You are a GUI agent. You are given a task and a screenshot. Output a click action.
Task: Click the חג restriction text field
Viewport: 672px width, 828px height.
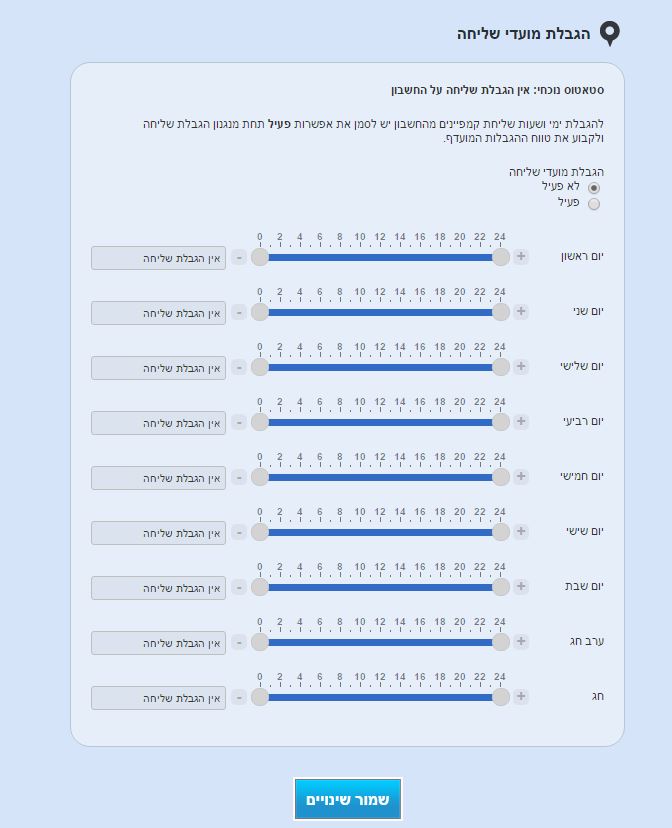(x=158, y=698)
